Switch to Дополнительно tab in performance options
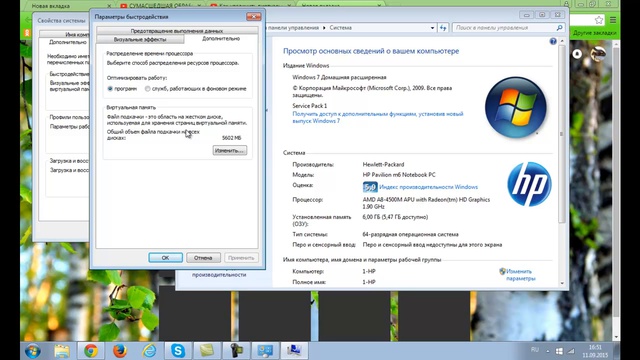 221,39
